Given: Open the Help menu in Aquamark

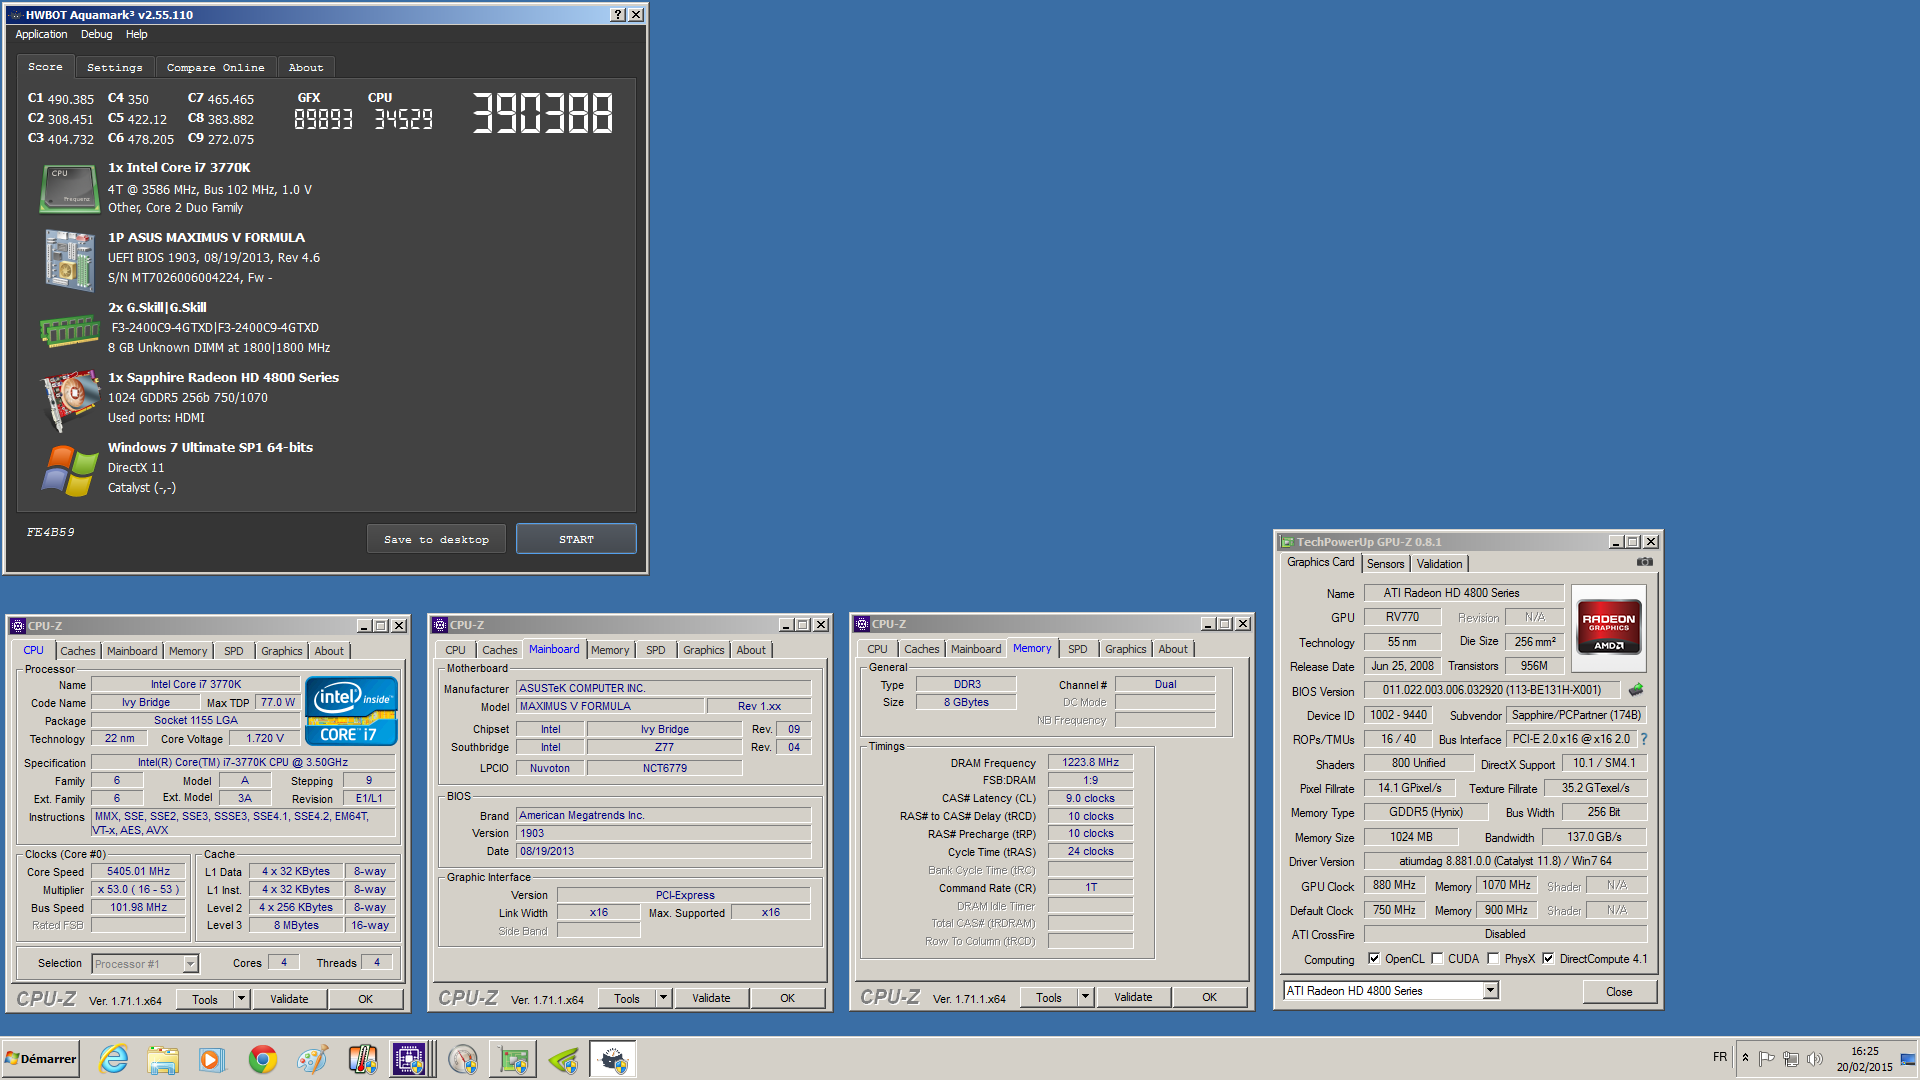Looking at the screenshot, I should [136, 34].
